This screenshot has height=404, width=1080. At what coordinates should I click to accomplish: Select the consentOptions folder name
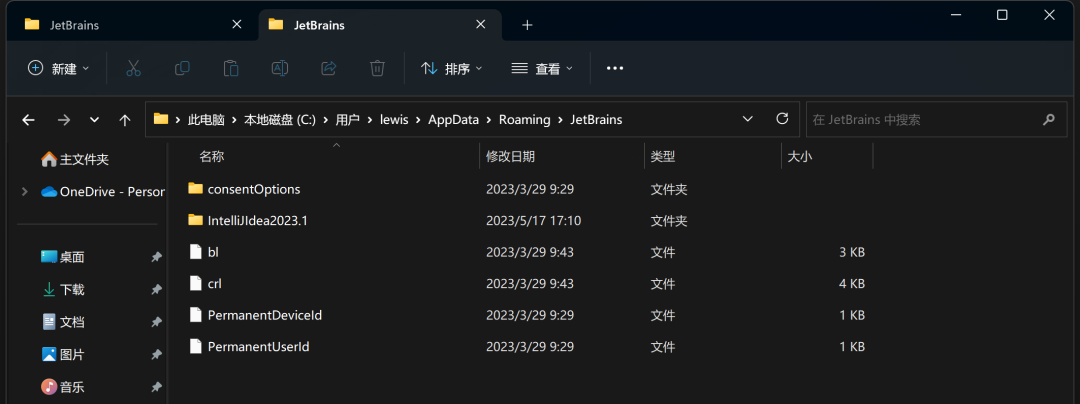pyautogui.click(x=253, y=189)
